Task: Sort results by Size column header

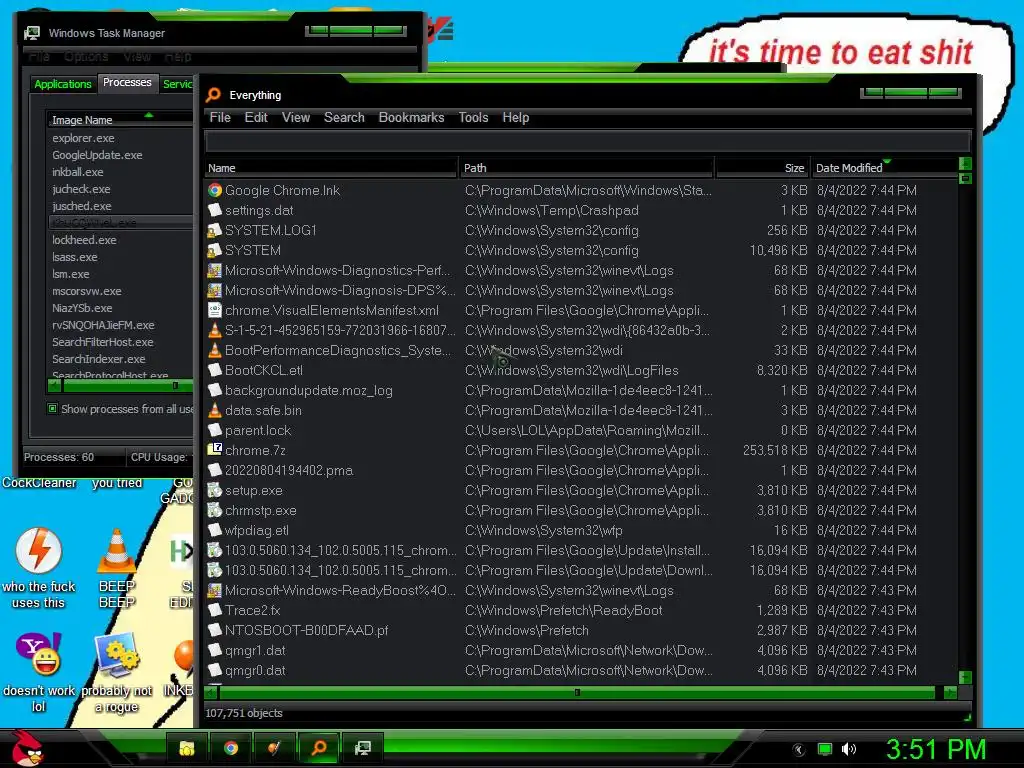Action: coord(762,168)
